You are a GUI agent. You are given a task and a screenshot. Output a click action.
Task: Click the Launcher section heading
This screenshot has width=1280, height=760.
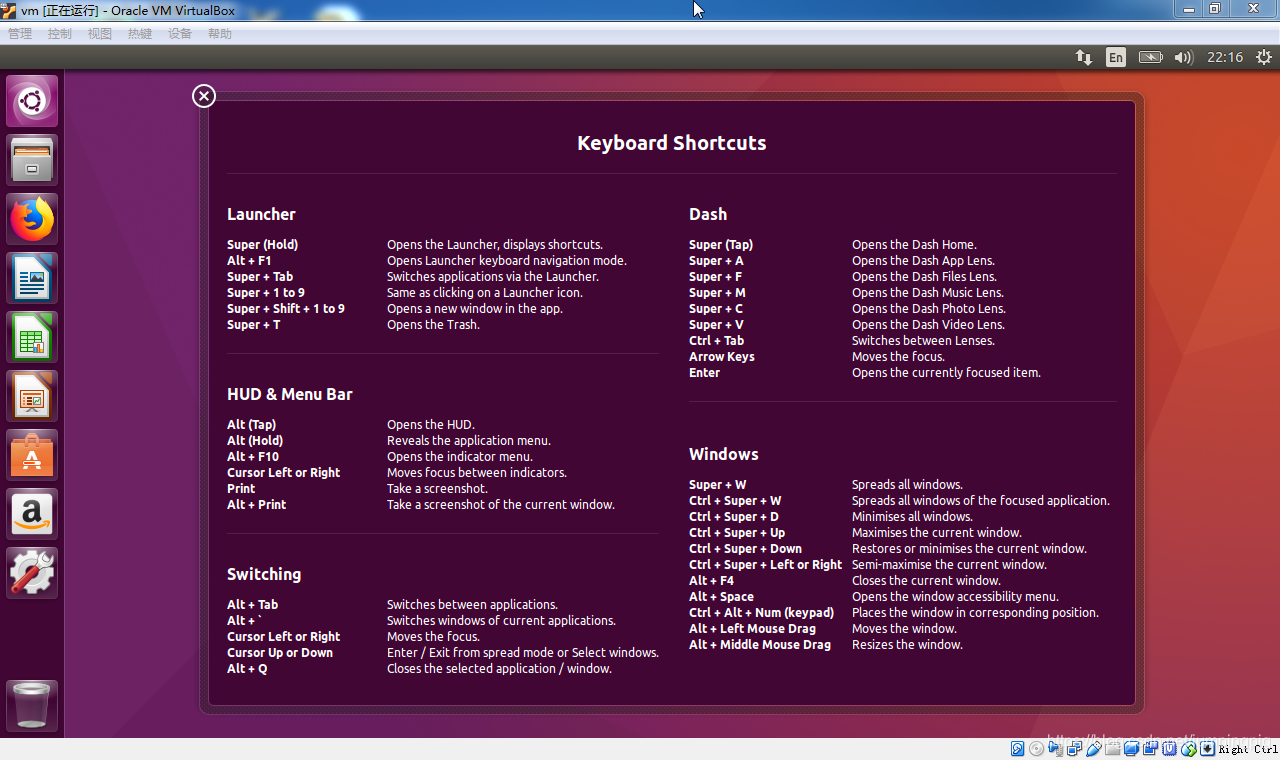click(261, 214)
